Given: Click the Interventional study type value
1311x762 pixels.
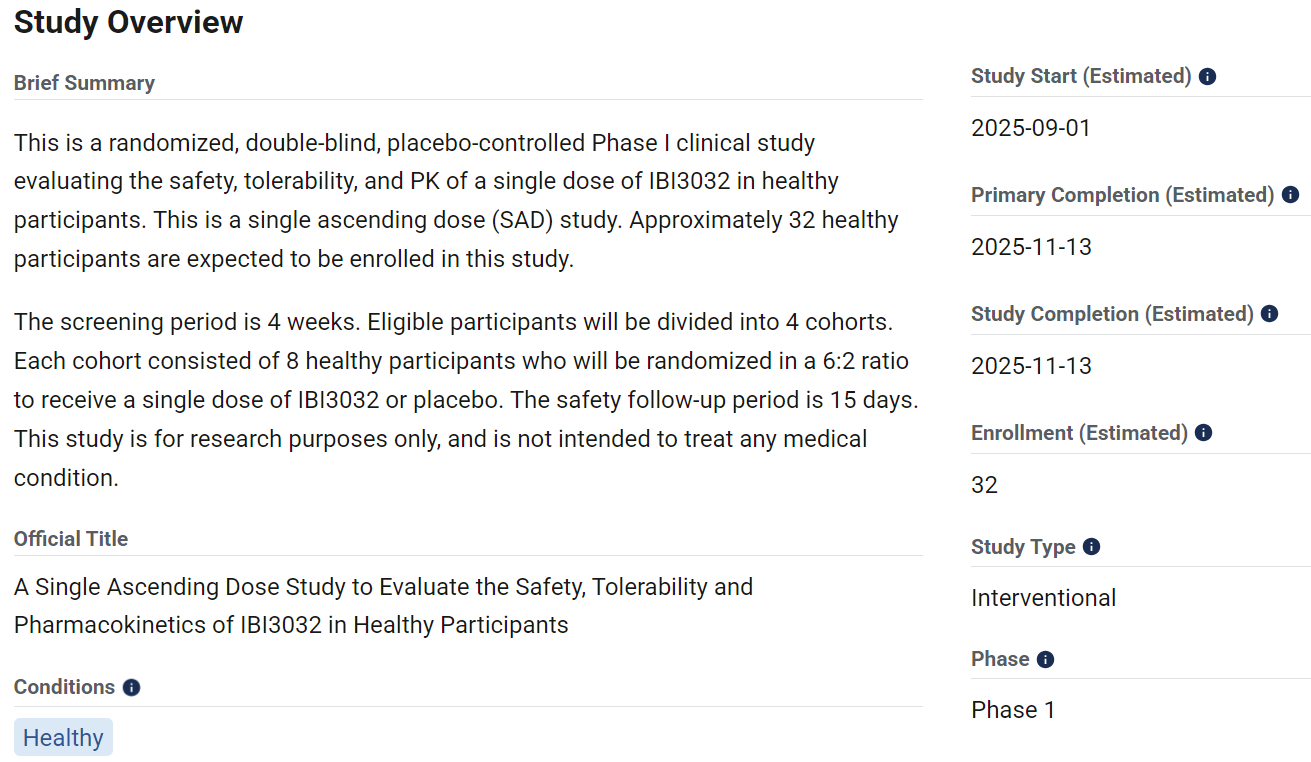Looking at the screenshot, I should [x=1043, y=598].
